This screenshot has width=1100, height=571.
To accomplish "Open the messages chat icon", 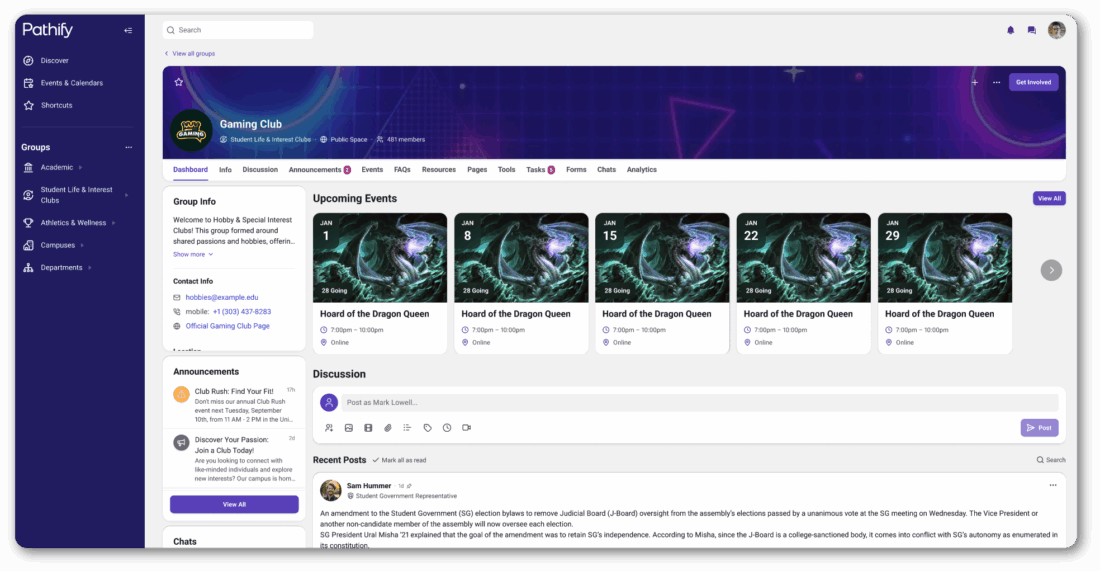I will pos(1031,31).
